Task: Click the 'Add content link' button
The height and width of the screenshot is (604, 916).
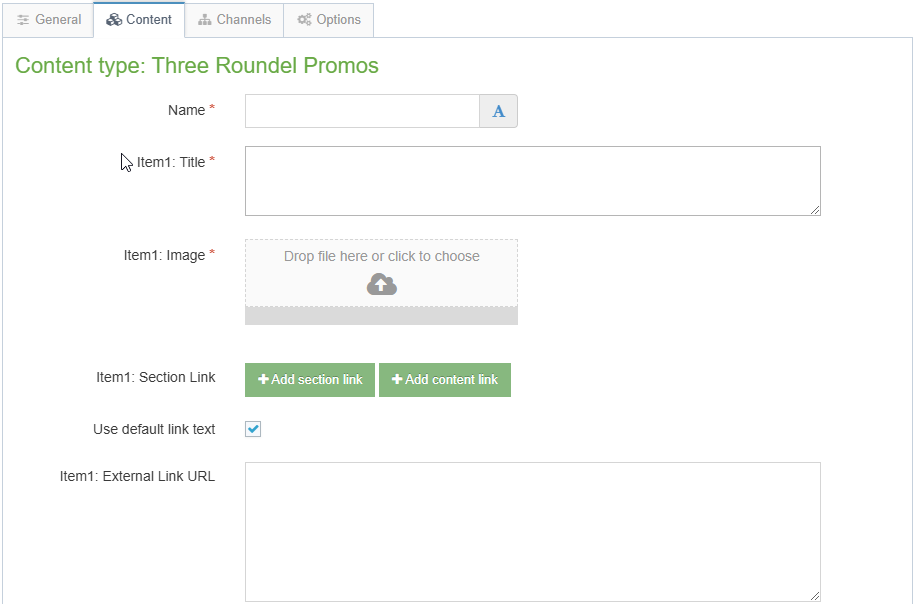Action: click(445, 380)
